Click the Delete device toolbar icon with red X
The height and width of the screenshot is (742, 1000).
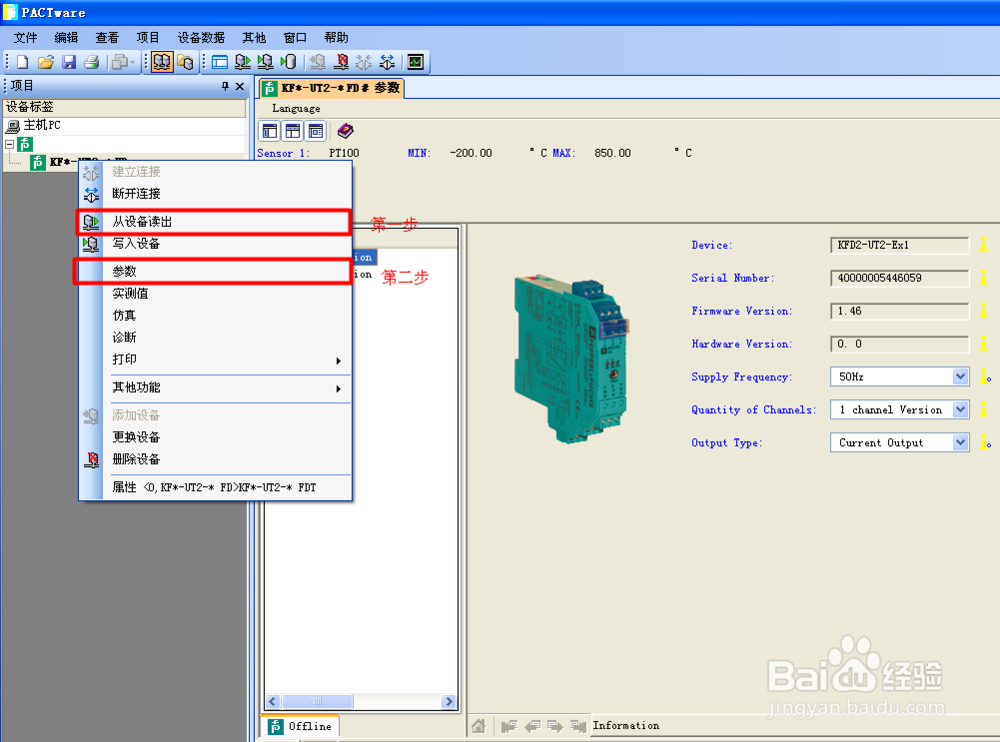342,62
